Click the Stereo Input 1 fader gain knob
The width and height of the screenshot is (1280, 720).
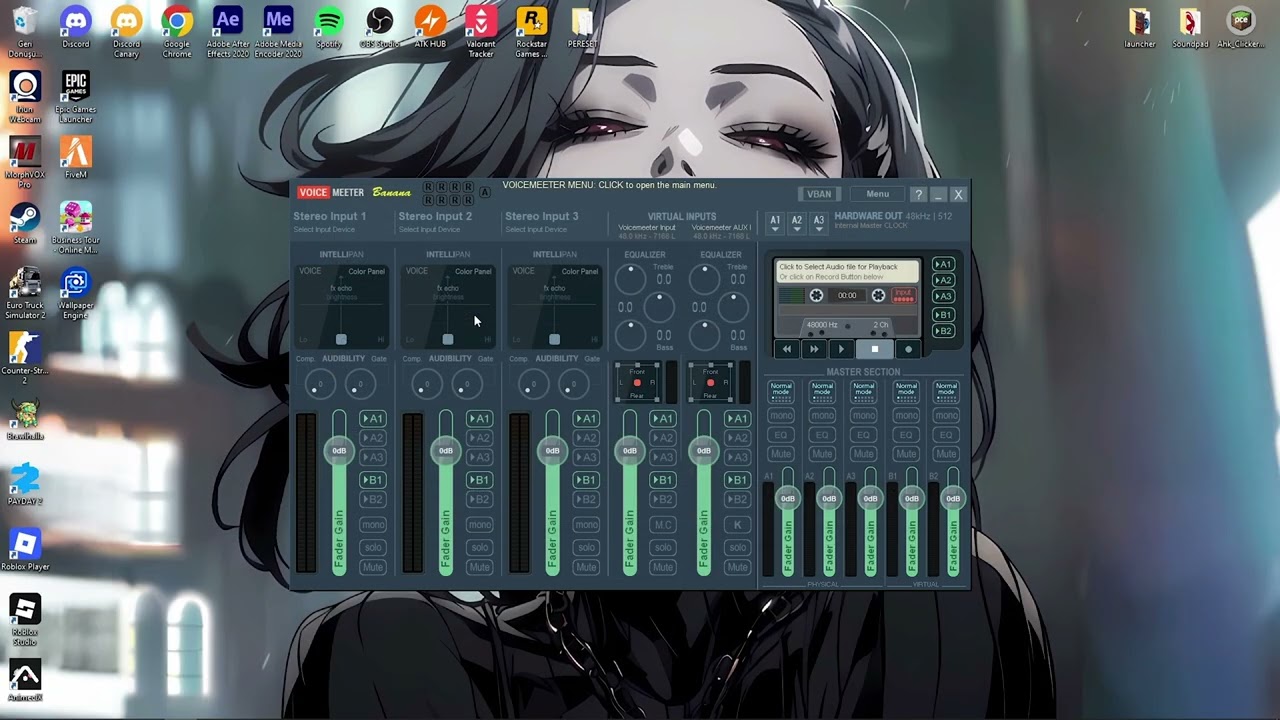(339, 451)
